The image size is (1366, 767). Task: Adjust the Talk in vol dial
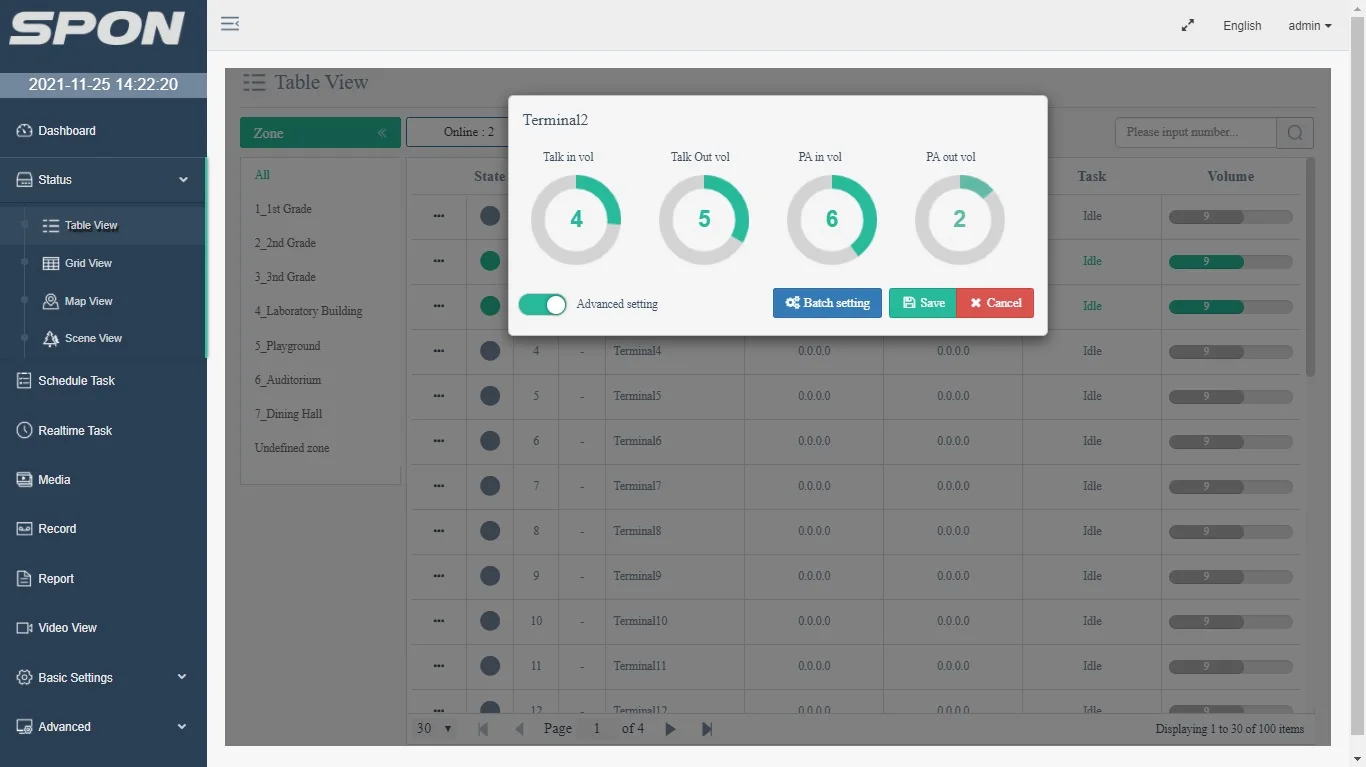(576, 220)
